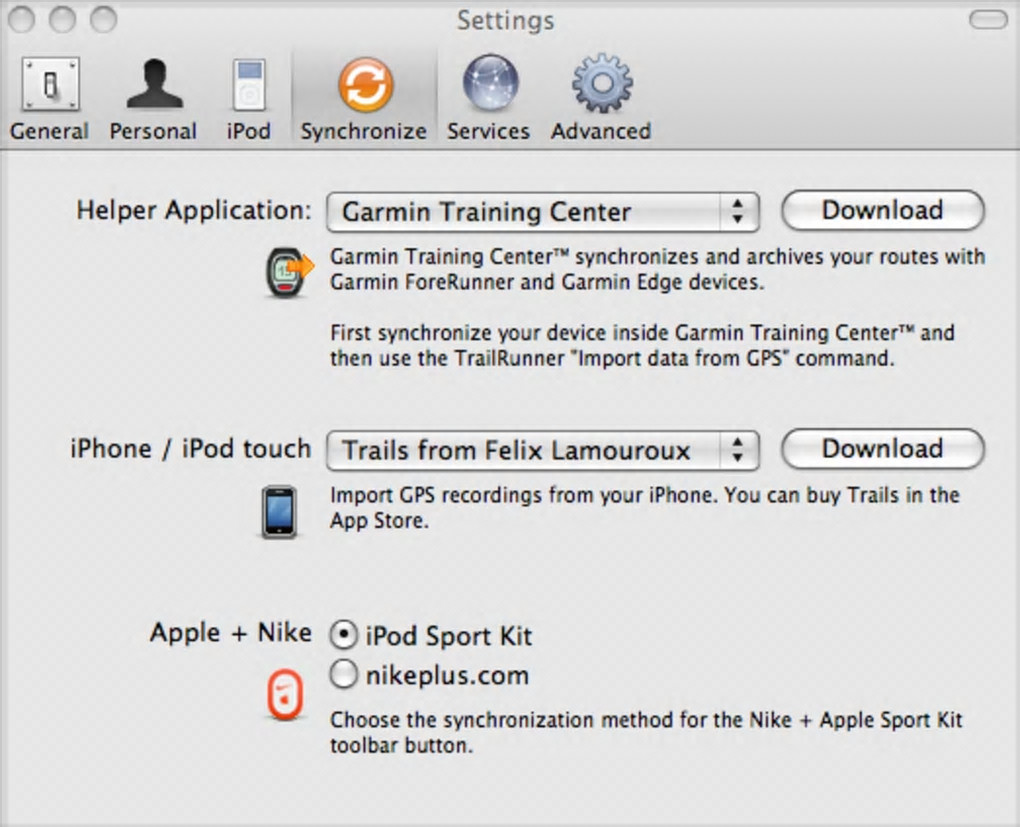Select the iPod Sport Kit radio button
Screen dimensions: 1020x827
343,635
